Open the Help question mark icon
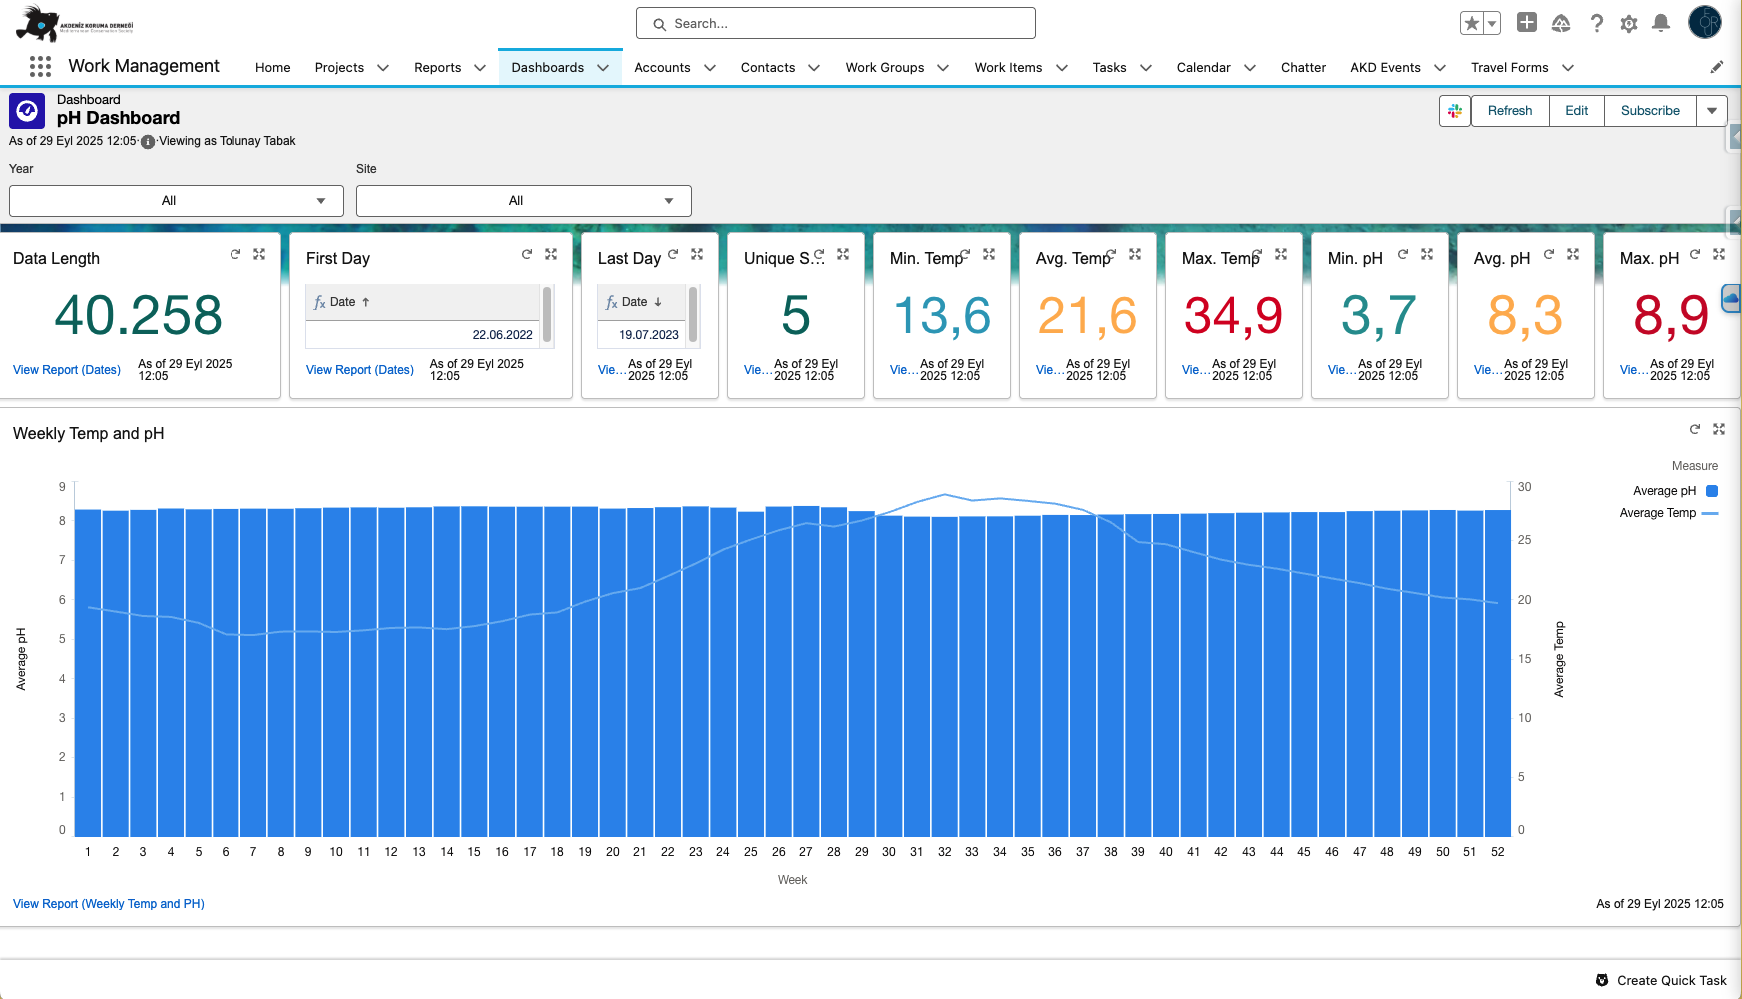 pyautogui.click(x=1597, y=23)
